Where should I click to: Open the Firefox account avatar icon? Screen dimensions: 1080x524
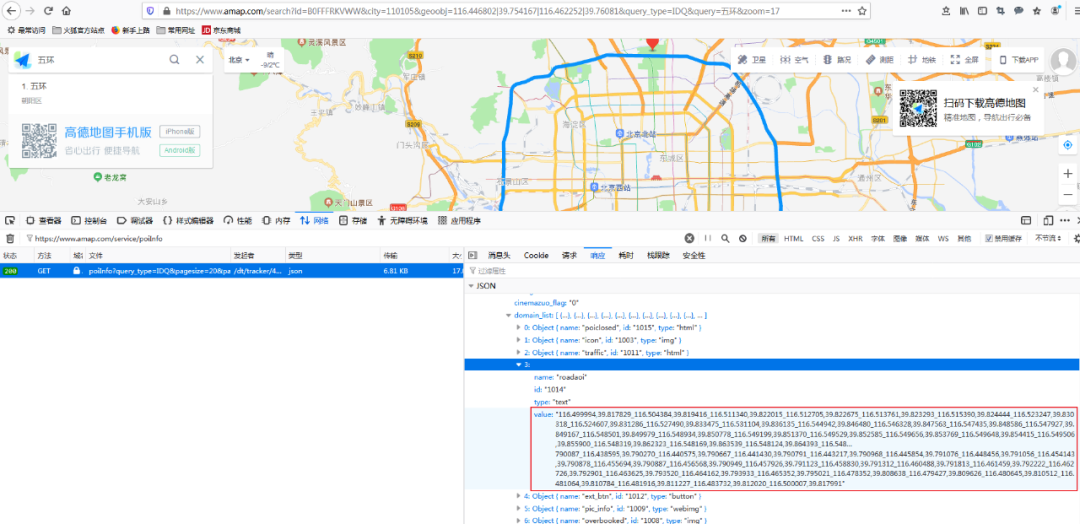click(x=1055, y=11)
